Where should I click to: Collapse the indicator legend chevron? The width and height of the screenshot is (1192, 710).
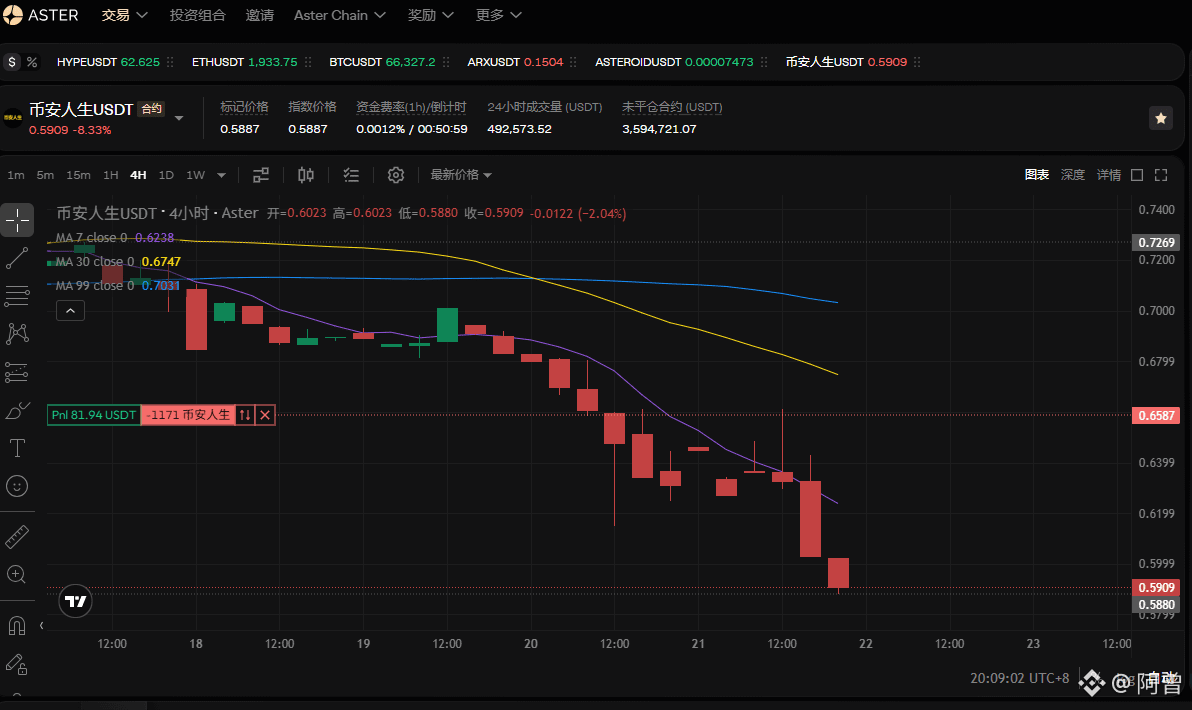[x=70, y=310]
